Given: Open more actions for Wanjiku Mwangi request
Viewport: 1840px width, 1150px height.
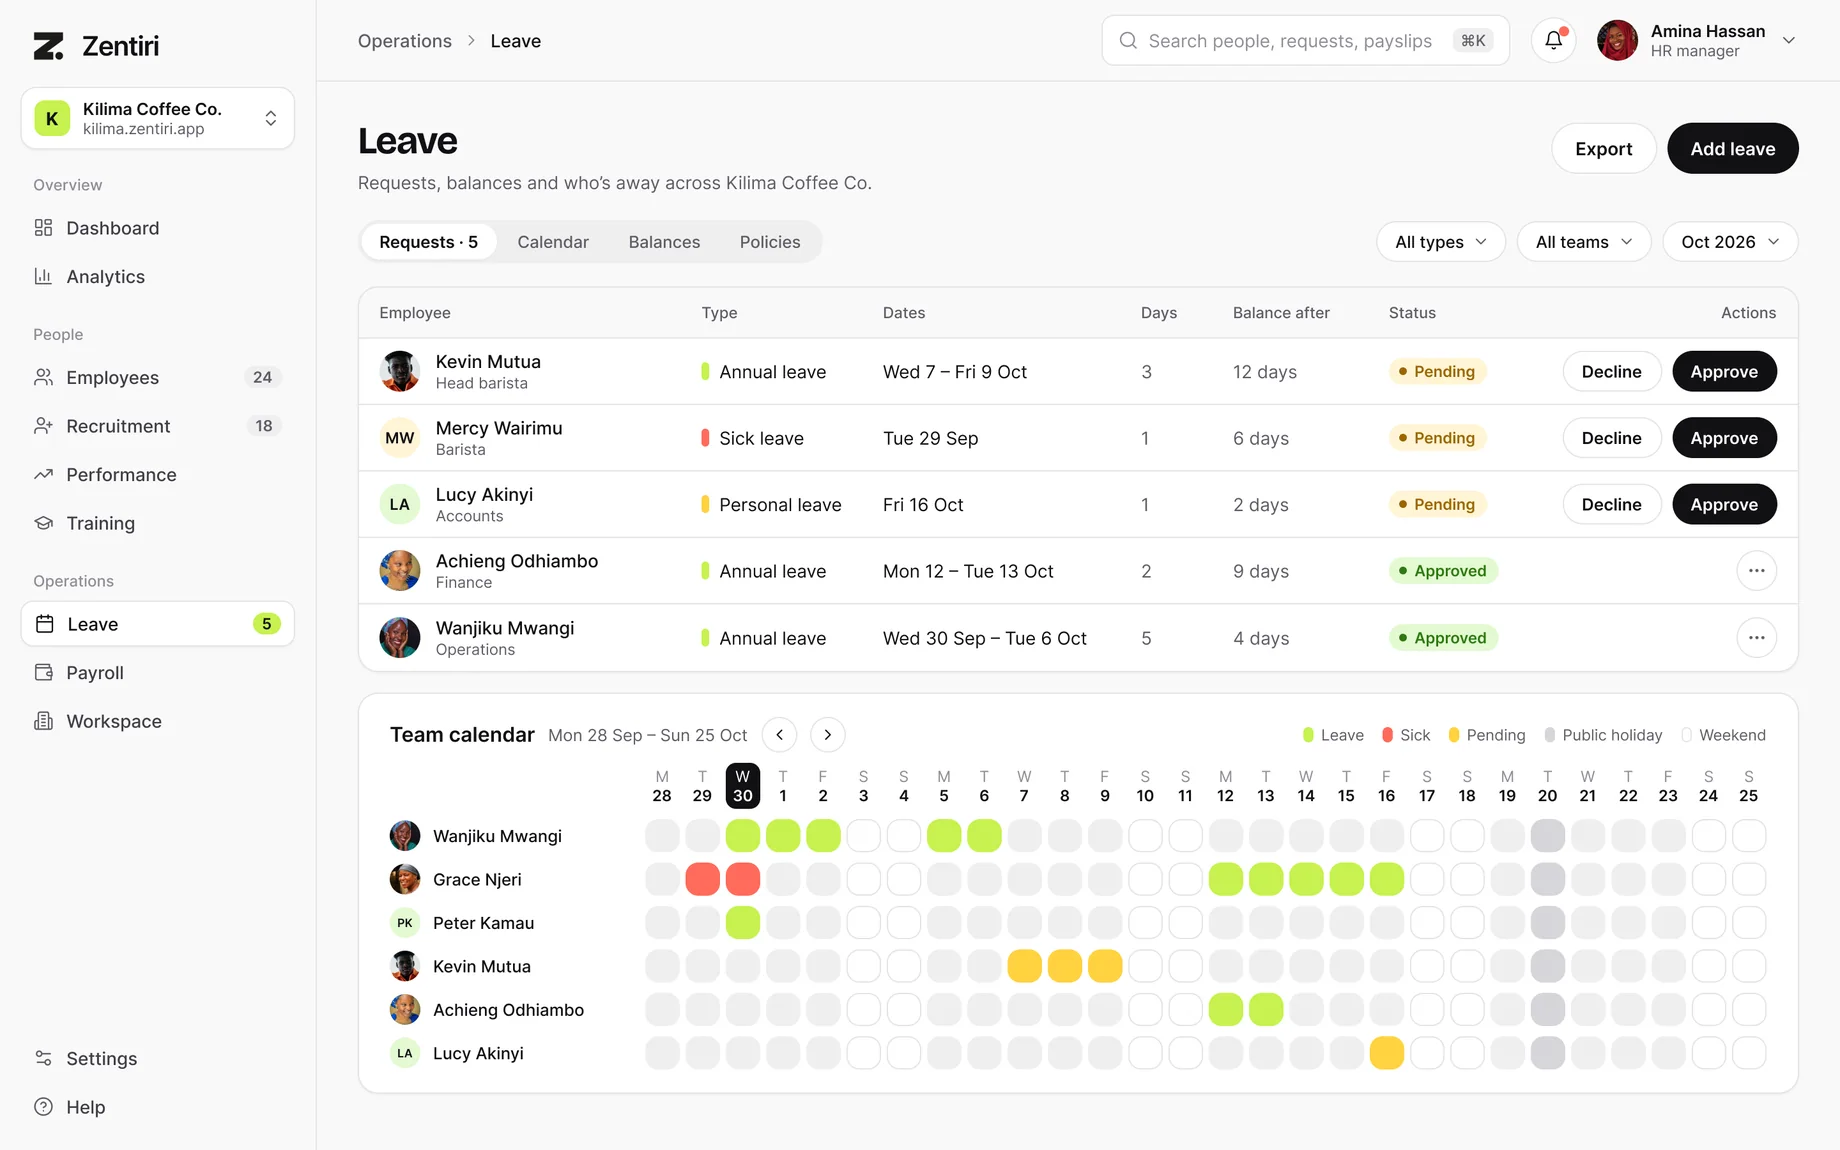Looking at the screenshot, I should [1756, 638].
